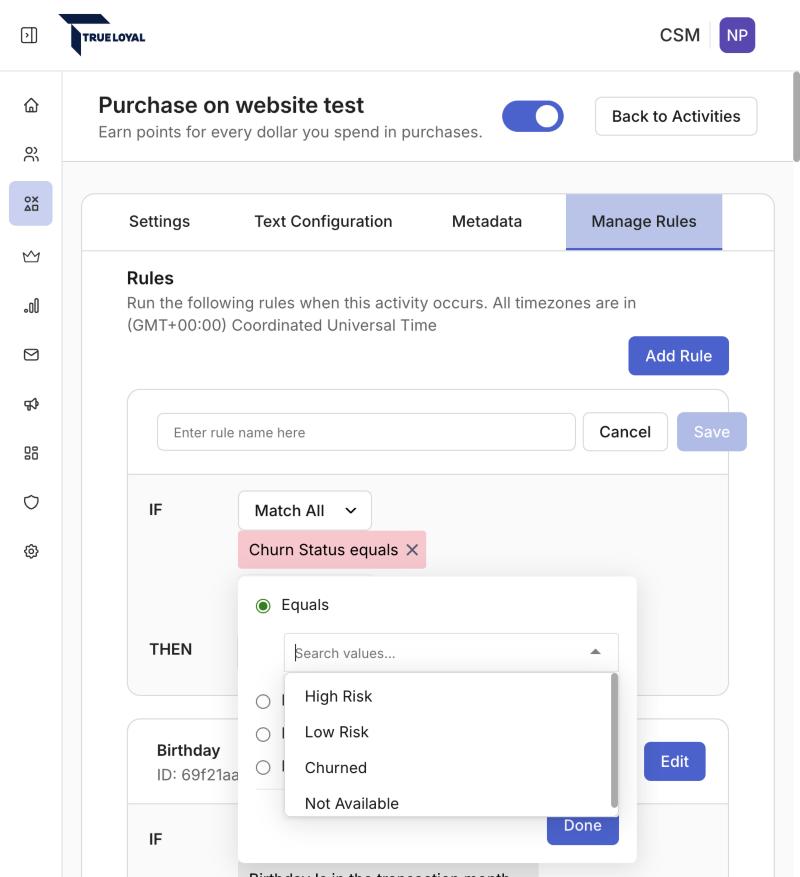Choose Low Risk from the list
Screen dimensions: 800x877
point(448,732)
